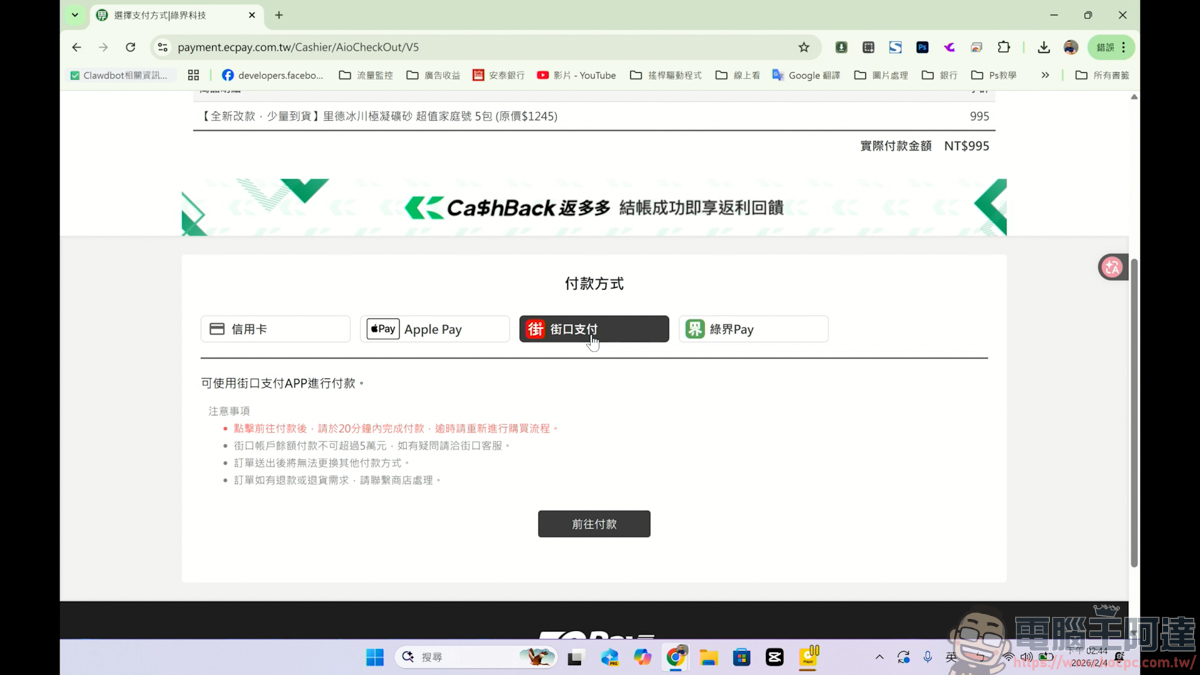Select 綠界Pay payment method
Screen dimensions: 1200x675
[753, 328]
